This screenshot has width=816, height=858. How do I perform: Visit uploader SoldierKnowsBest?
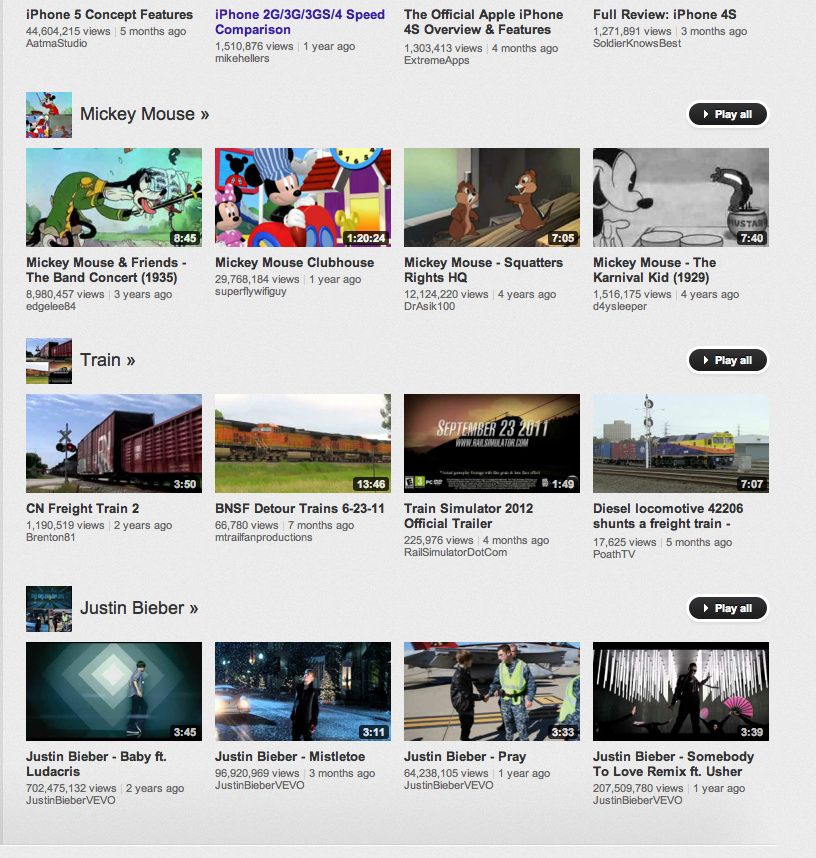click(x=637, y=43)
